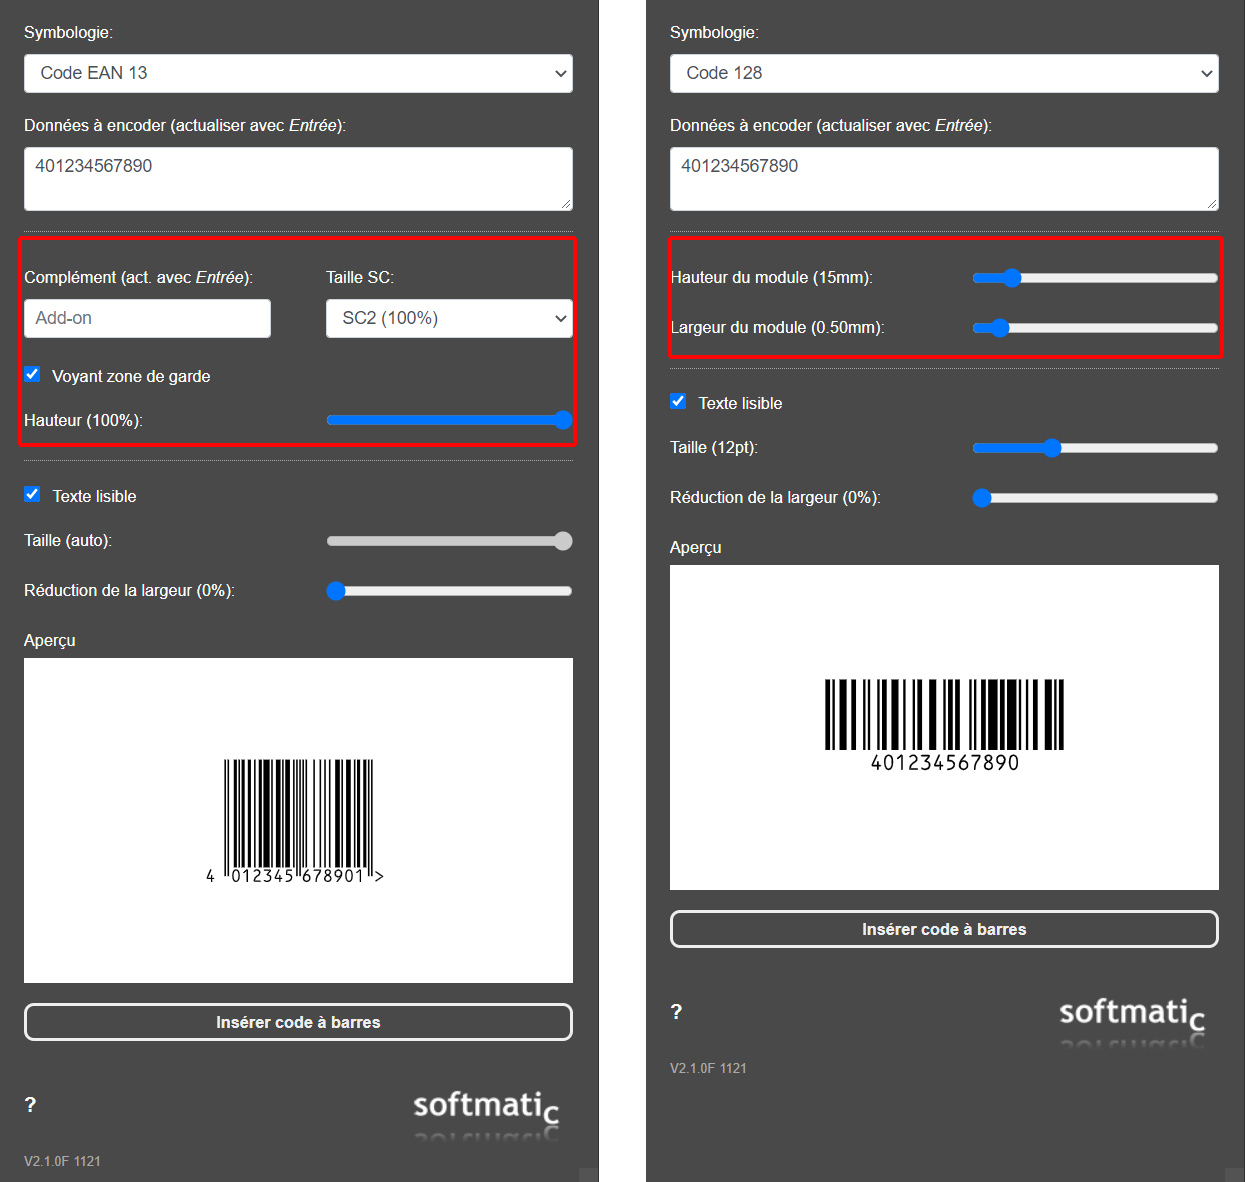Image resolution: width=1245 pixels, height=1182 pixels.
Task: Click the Code 128 barcode preview image
Action: (944, 727)
